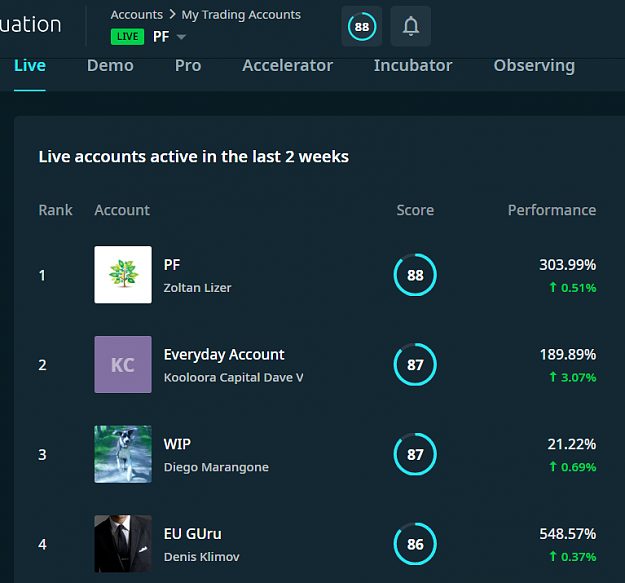Click the green change 0.51%

tap(573, 288)
